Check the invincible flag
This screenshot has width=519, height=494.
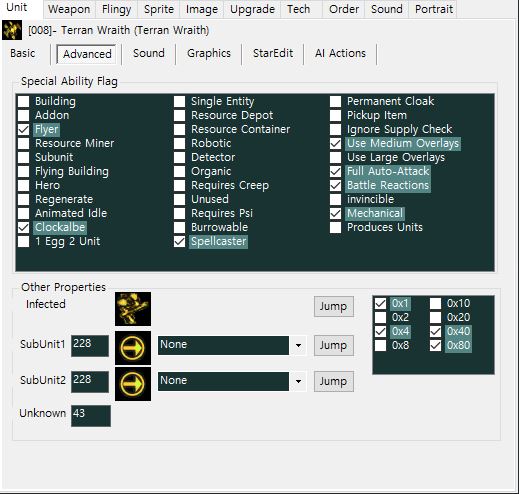[x=336, y=199]
